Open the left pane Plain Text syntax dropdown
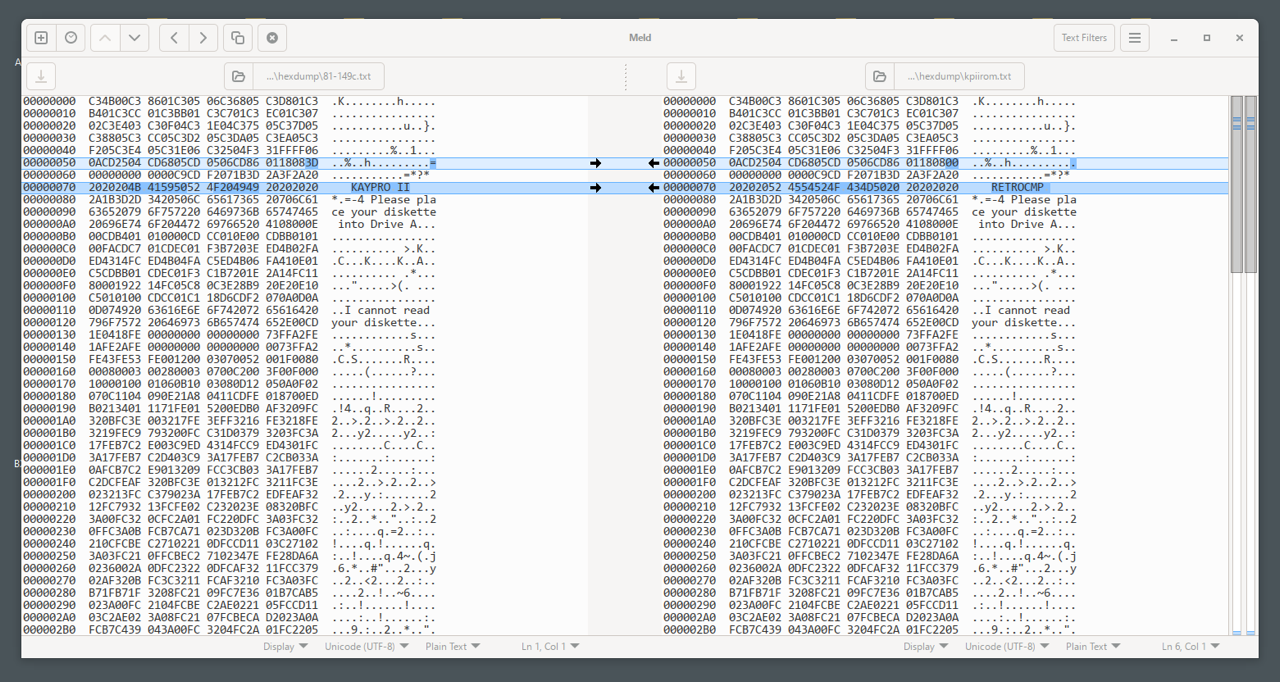The image size is (1280, 682). [x=452, y=647]
